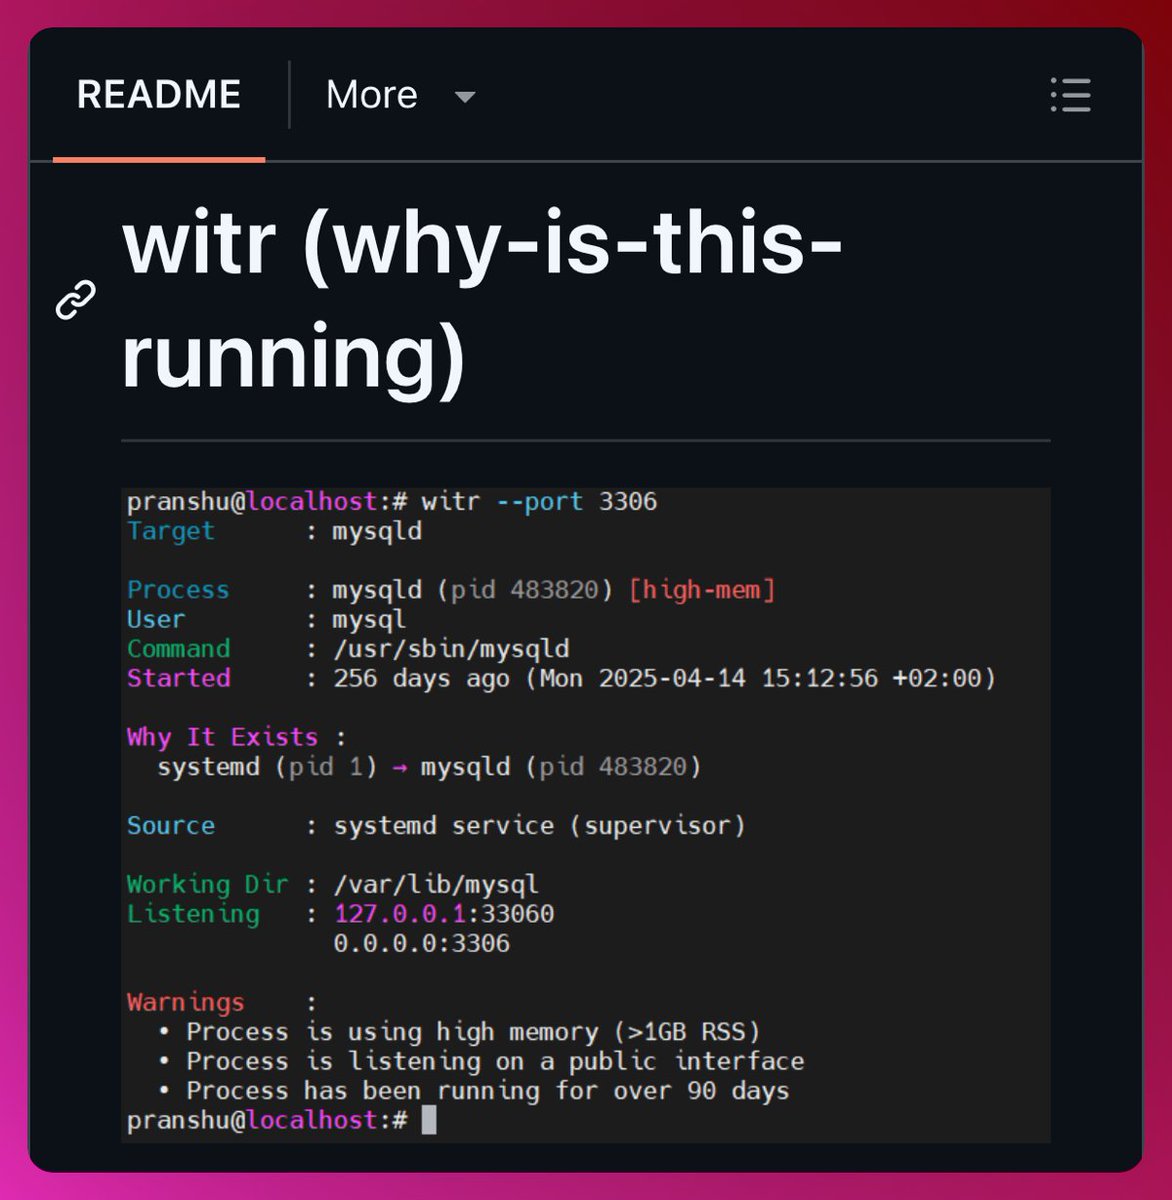Click the terminal cursor at last prompt
This screenshot has width=1172, height=1200.
coord(429,1120)
